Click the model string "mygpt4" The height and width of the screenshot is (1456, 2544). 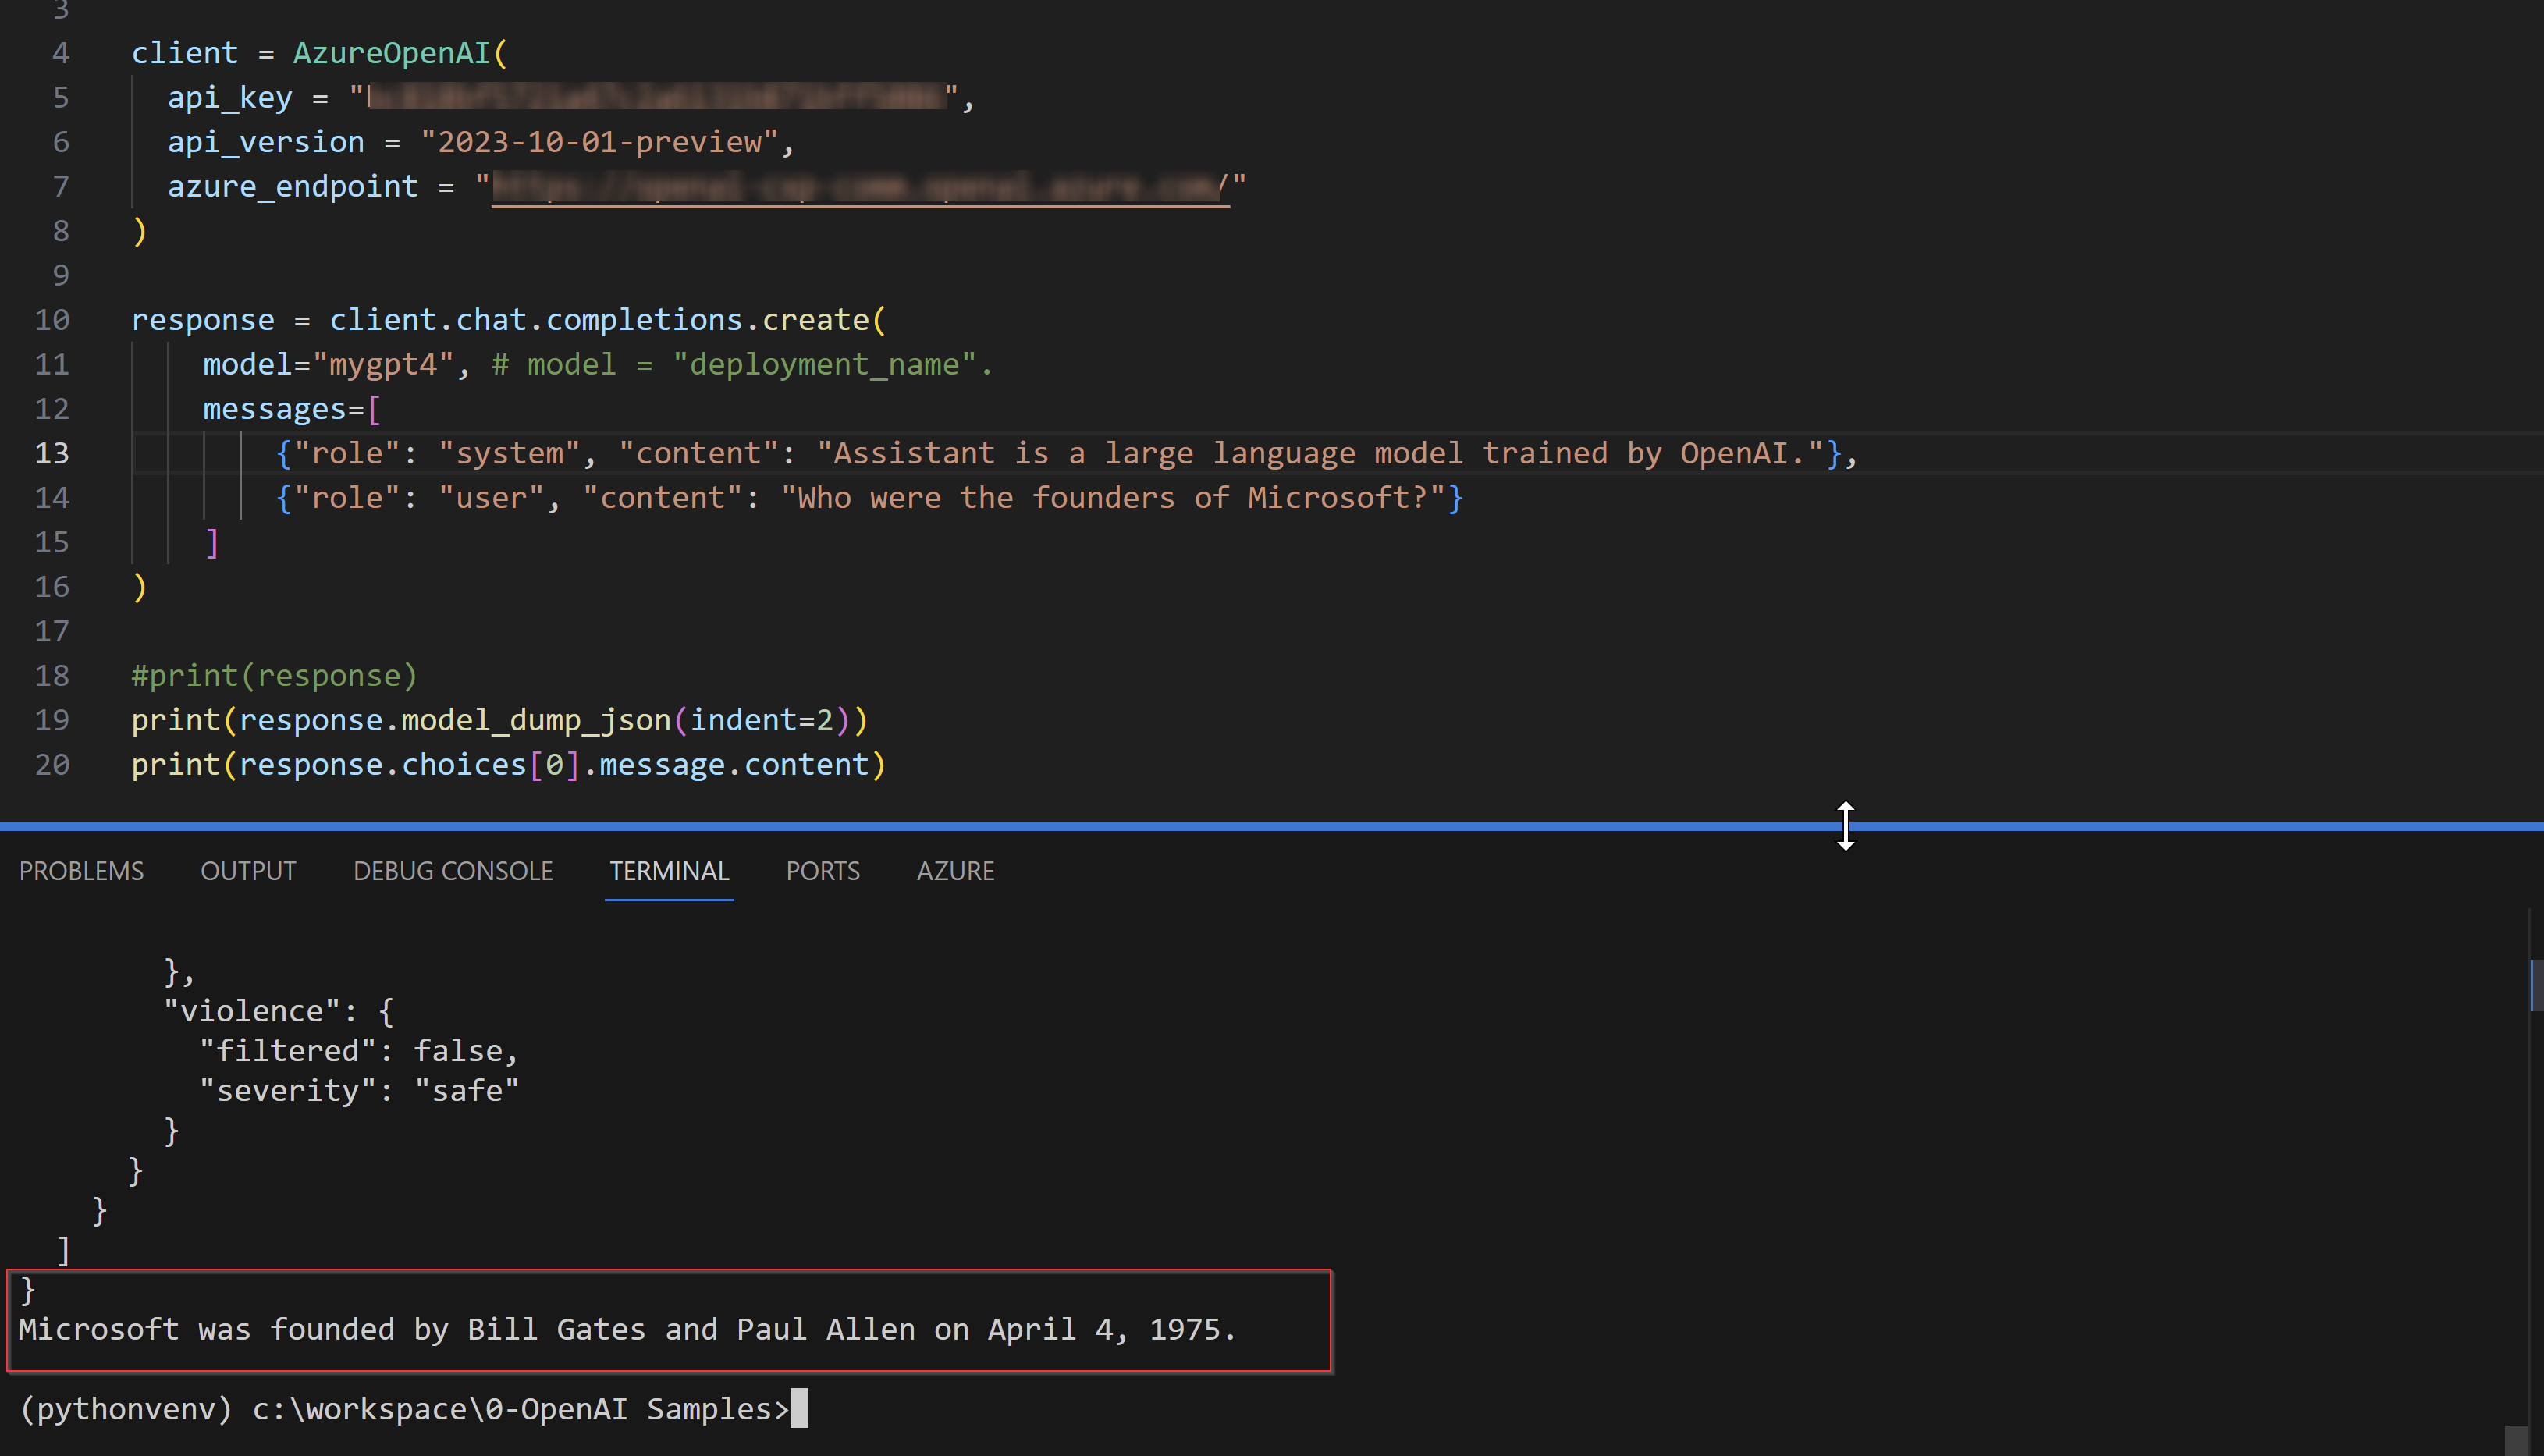coord(384,364)
